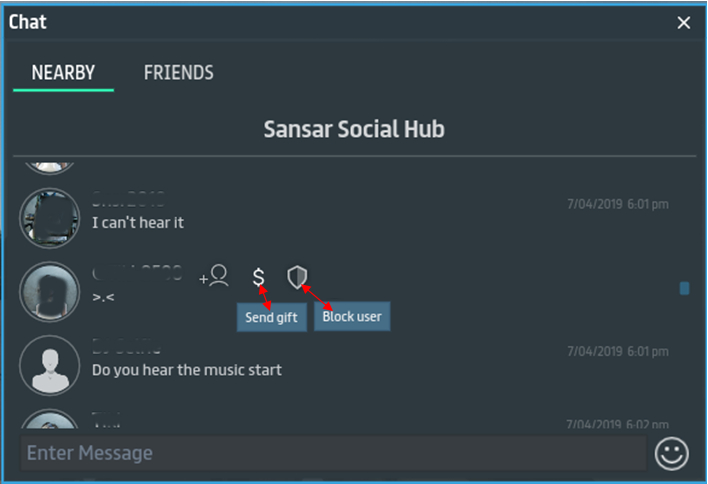Close the Chat window
This screenshot has height=484, width=708.
point(684,22)
